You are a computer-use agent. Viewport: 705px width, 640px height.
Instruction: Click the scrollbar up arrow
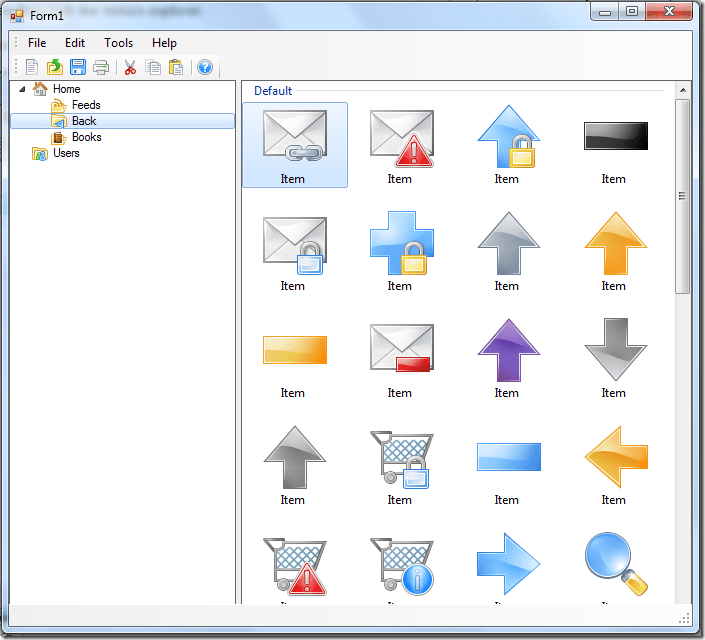point(683,90)
